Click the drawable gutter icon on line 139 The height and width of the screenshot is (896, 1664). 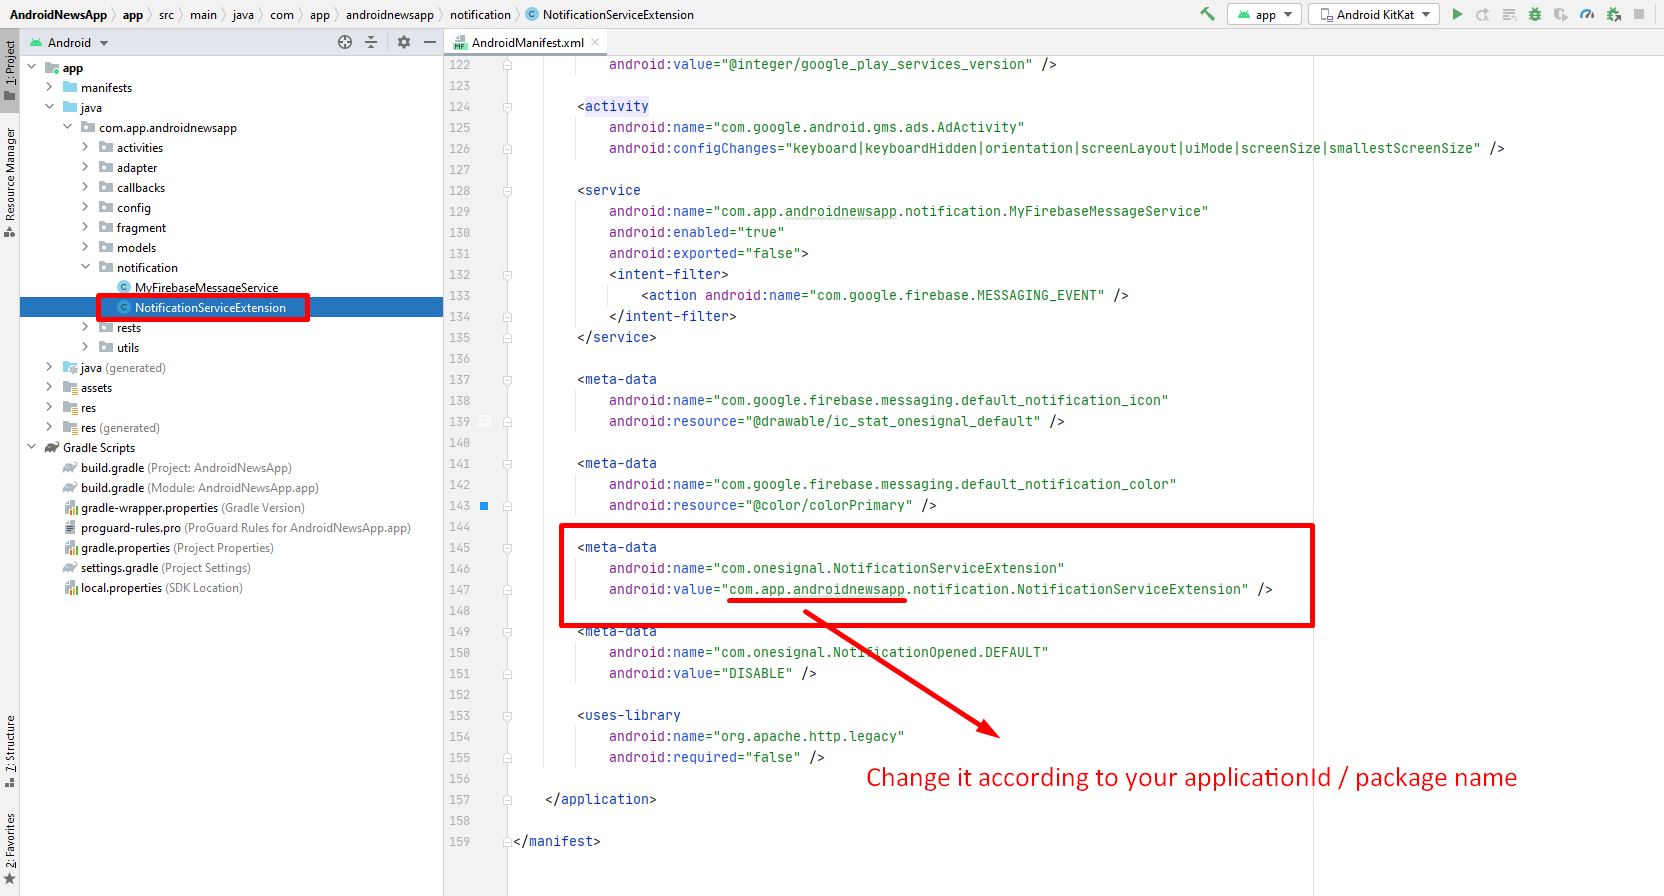pos(484,421)
